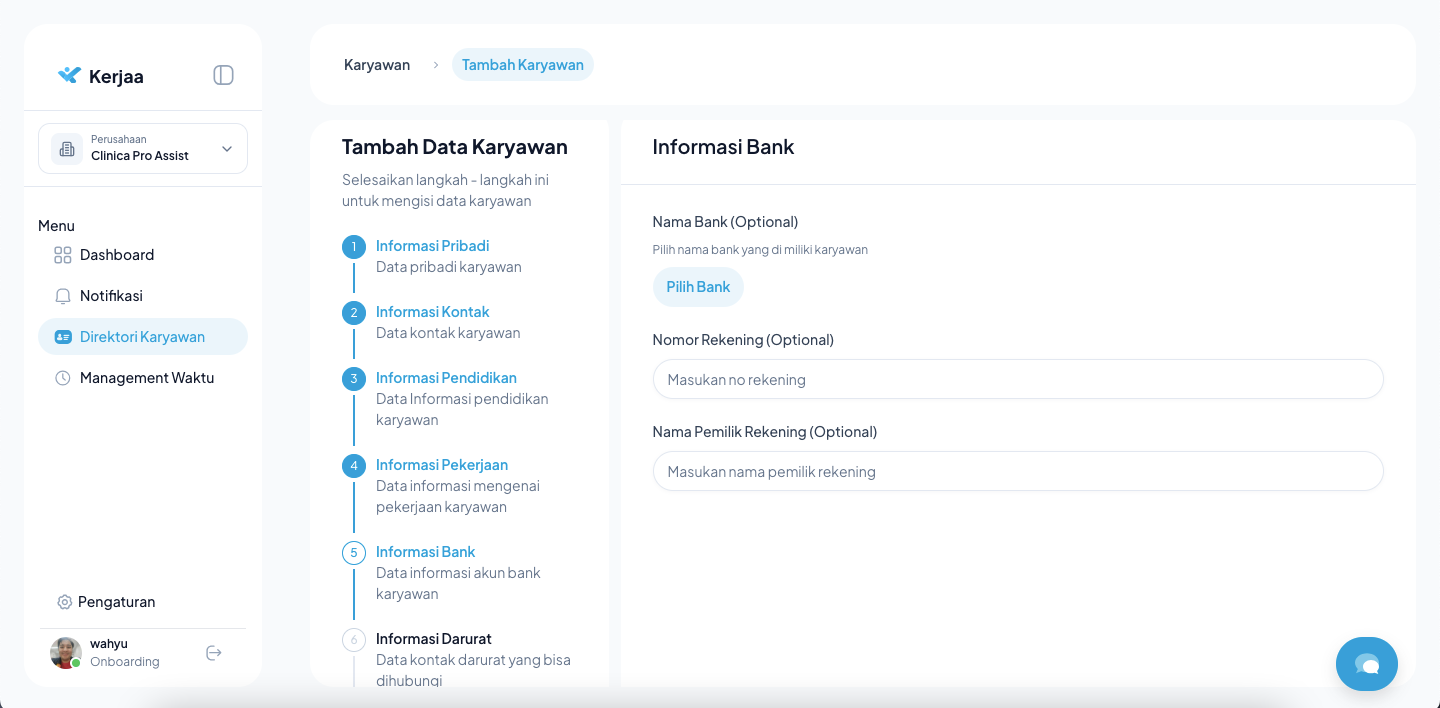Select step 3 Informasi Pendidikan

pos(446,378)
